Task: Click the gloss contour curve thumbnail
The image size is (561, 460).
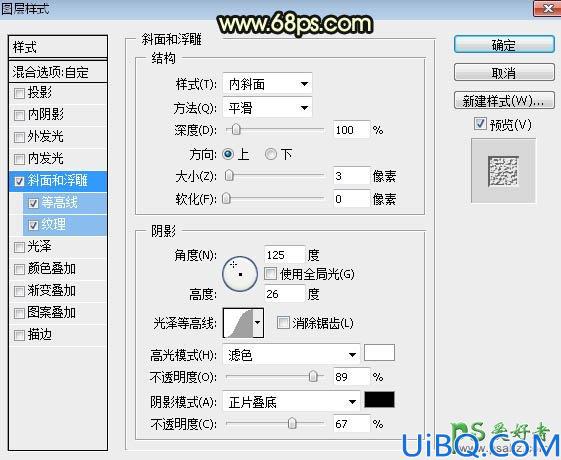Action: (x=238, y=323)
